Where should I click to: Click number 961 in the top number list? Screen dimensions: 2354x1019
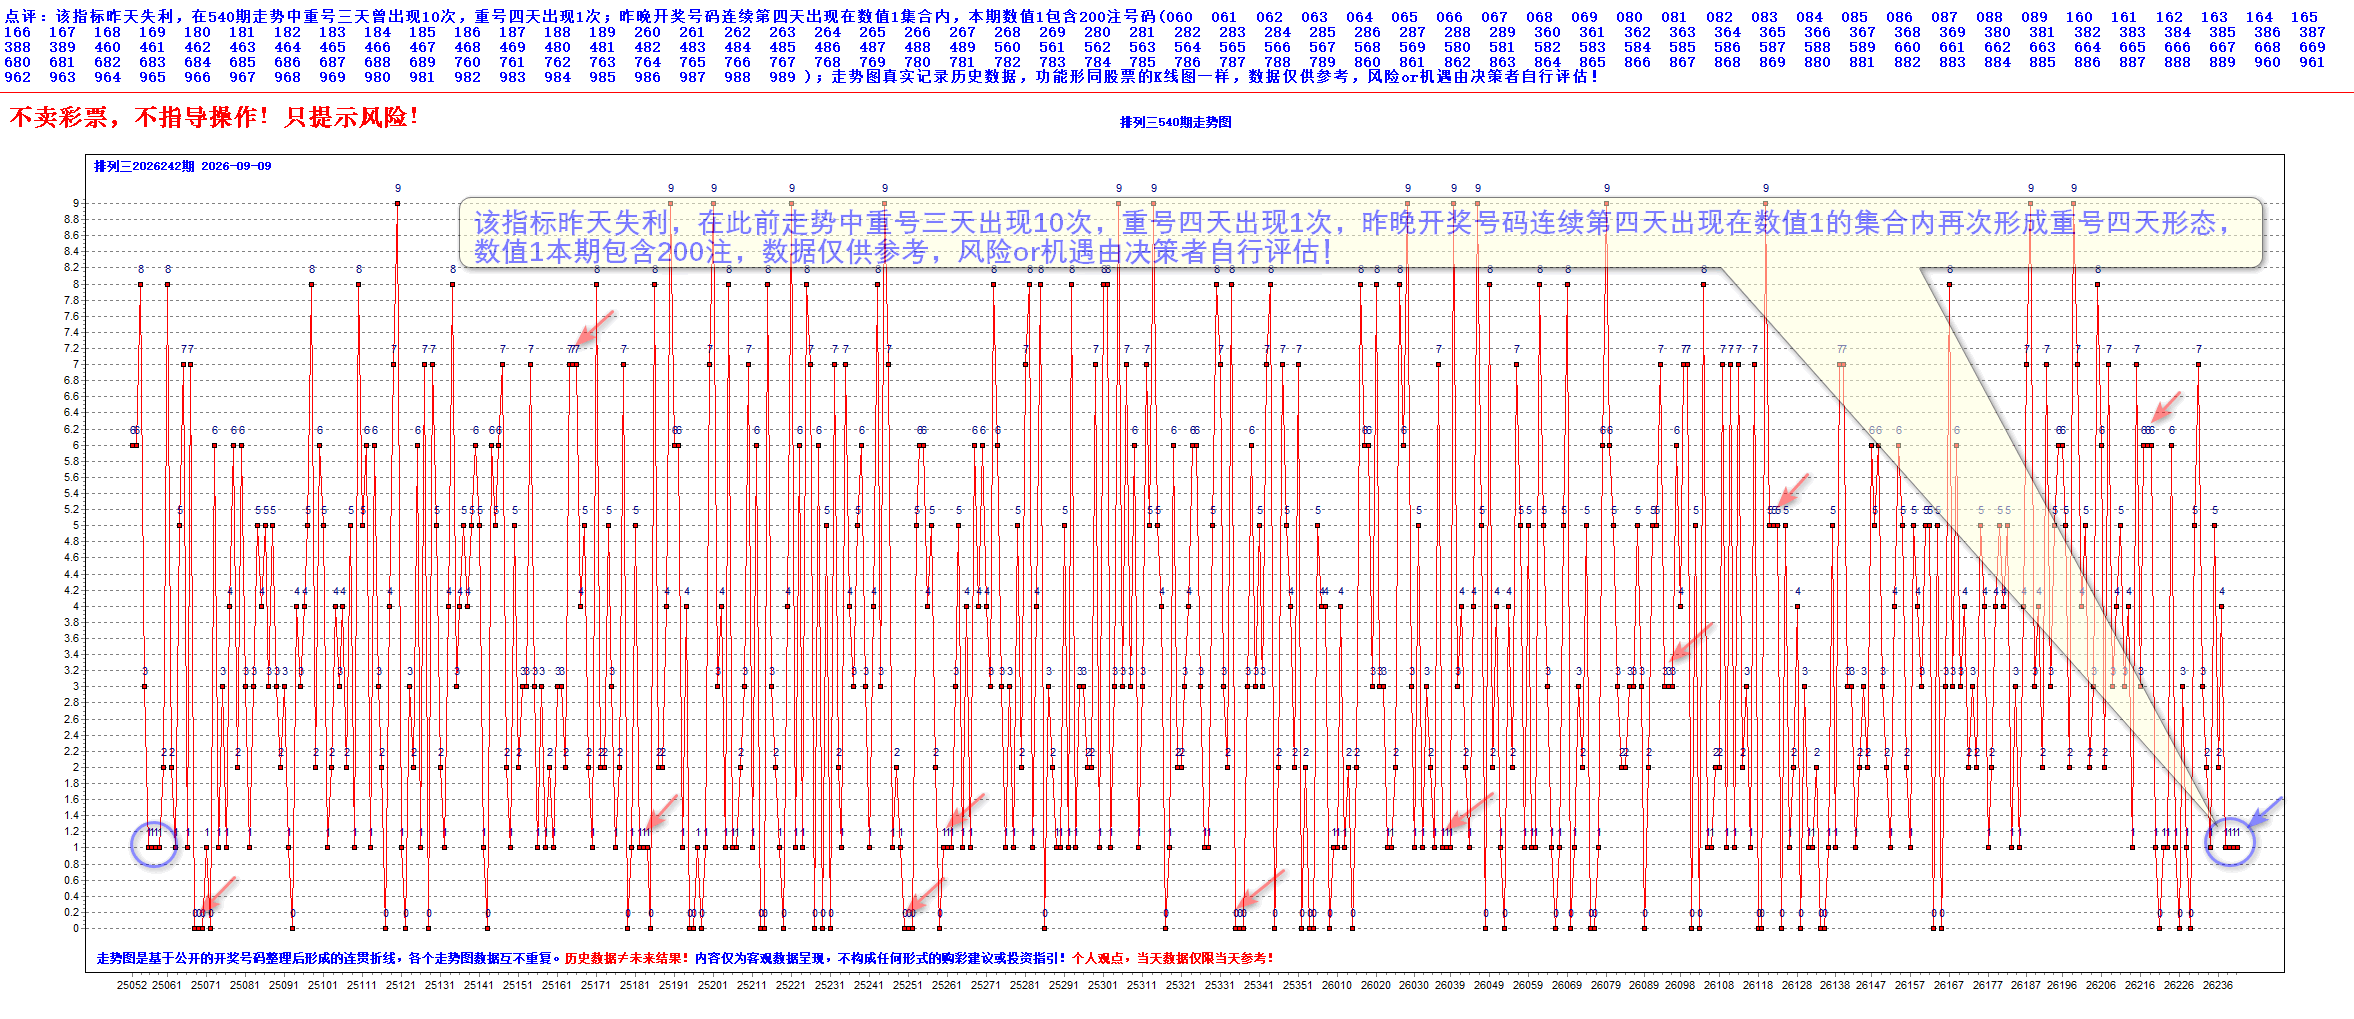coord(2312,62)
